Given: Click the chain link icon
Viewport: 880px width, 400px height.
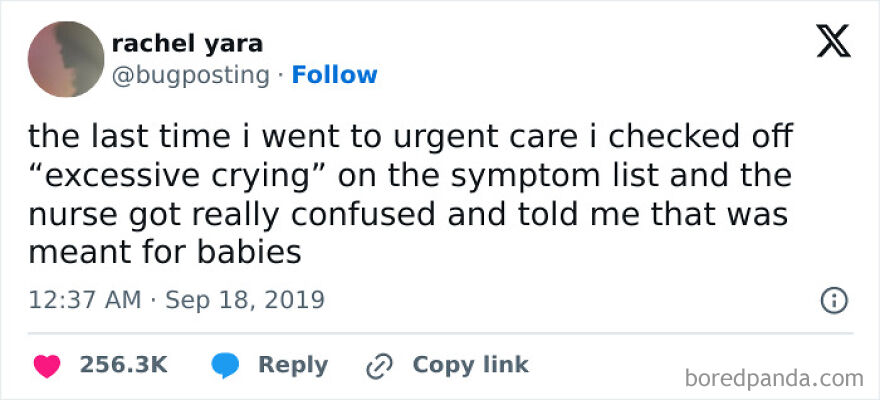Looking at the screenshot, I should tap(379, 365).
